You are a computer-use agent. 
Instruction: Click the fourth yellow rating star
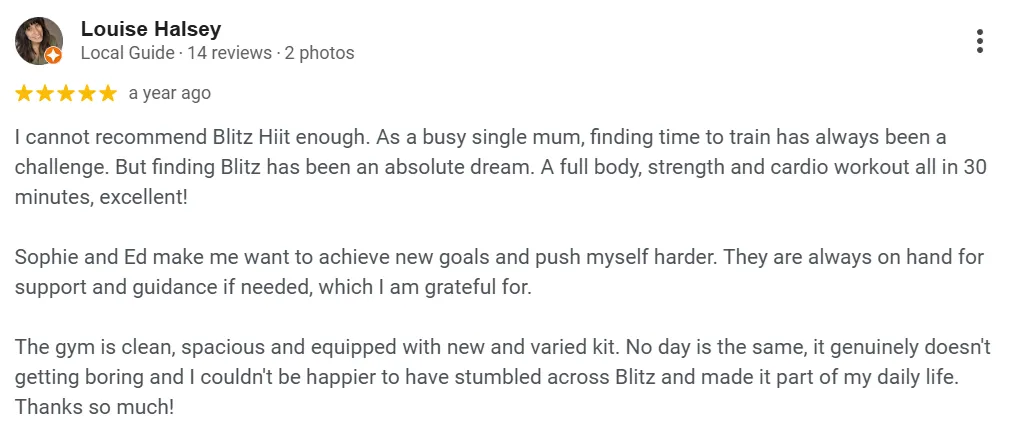[x=87, y=93]
